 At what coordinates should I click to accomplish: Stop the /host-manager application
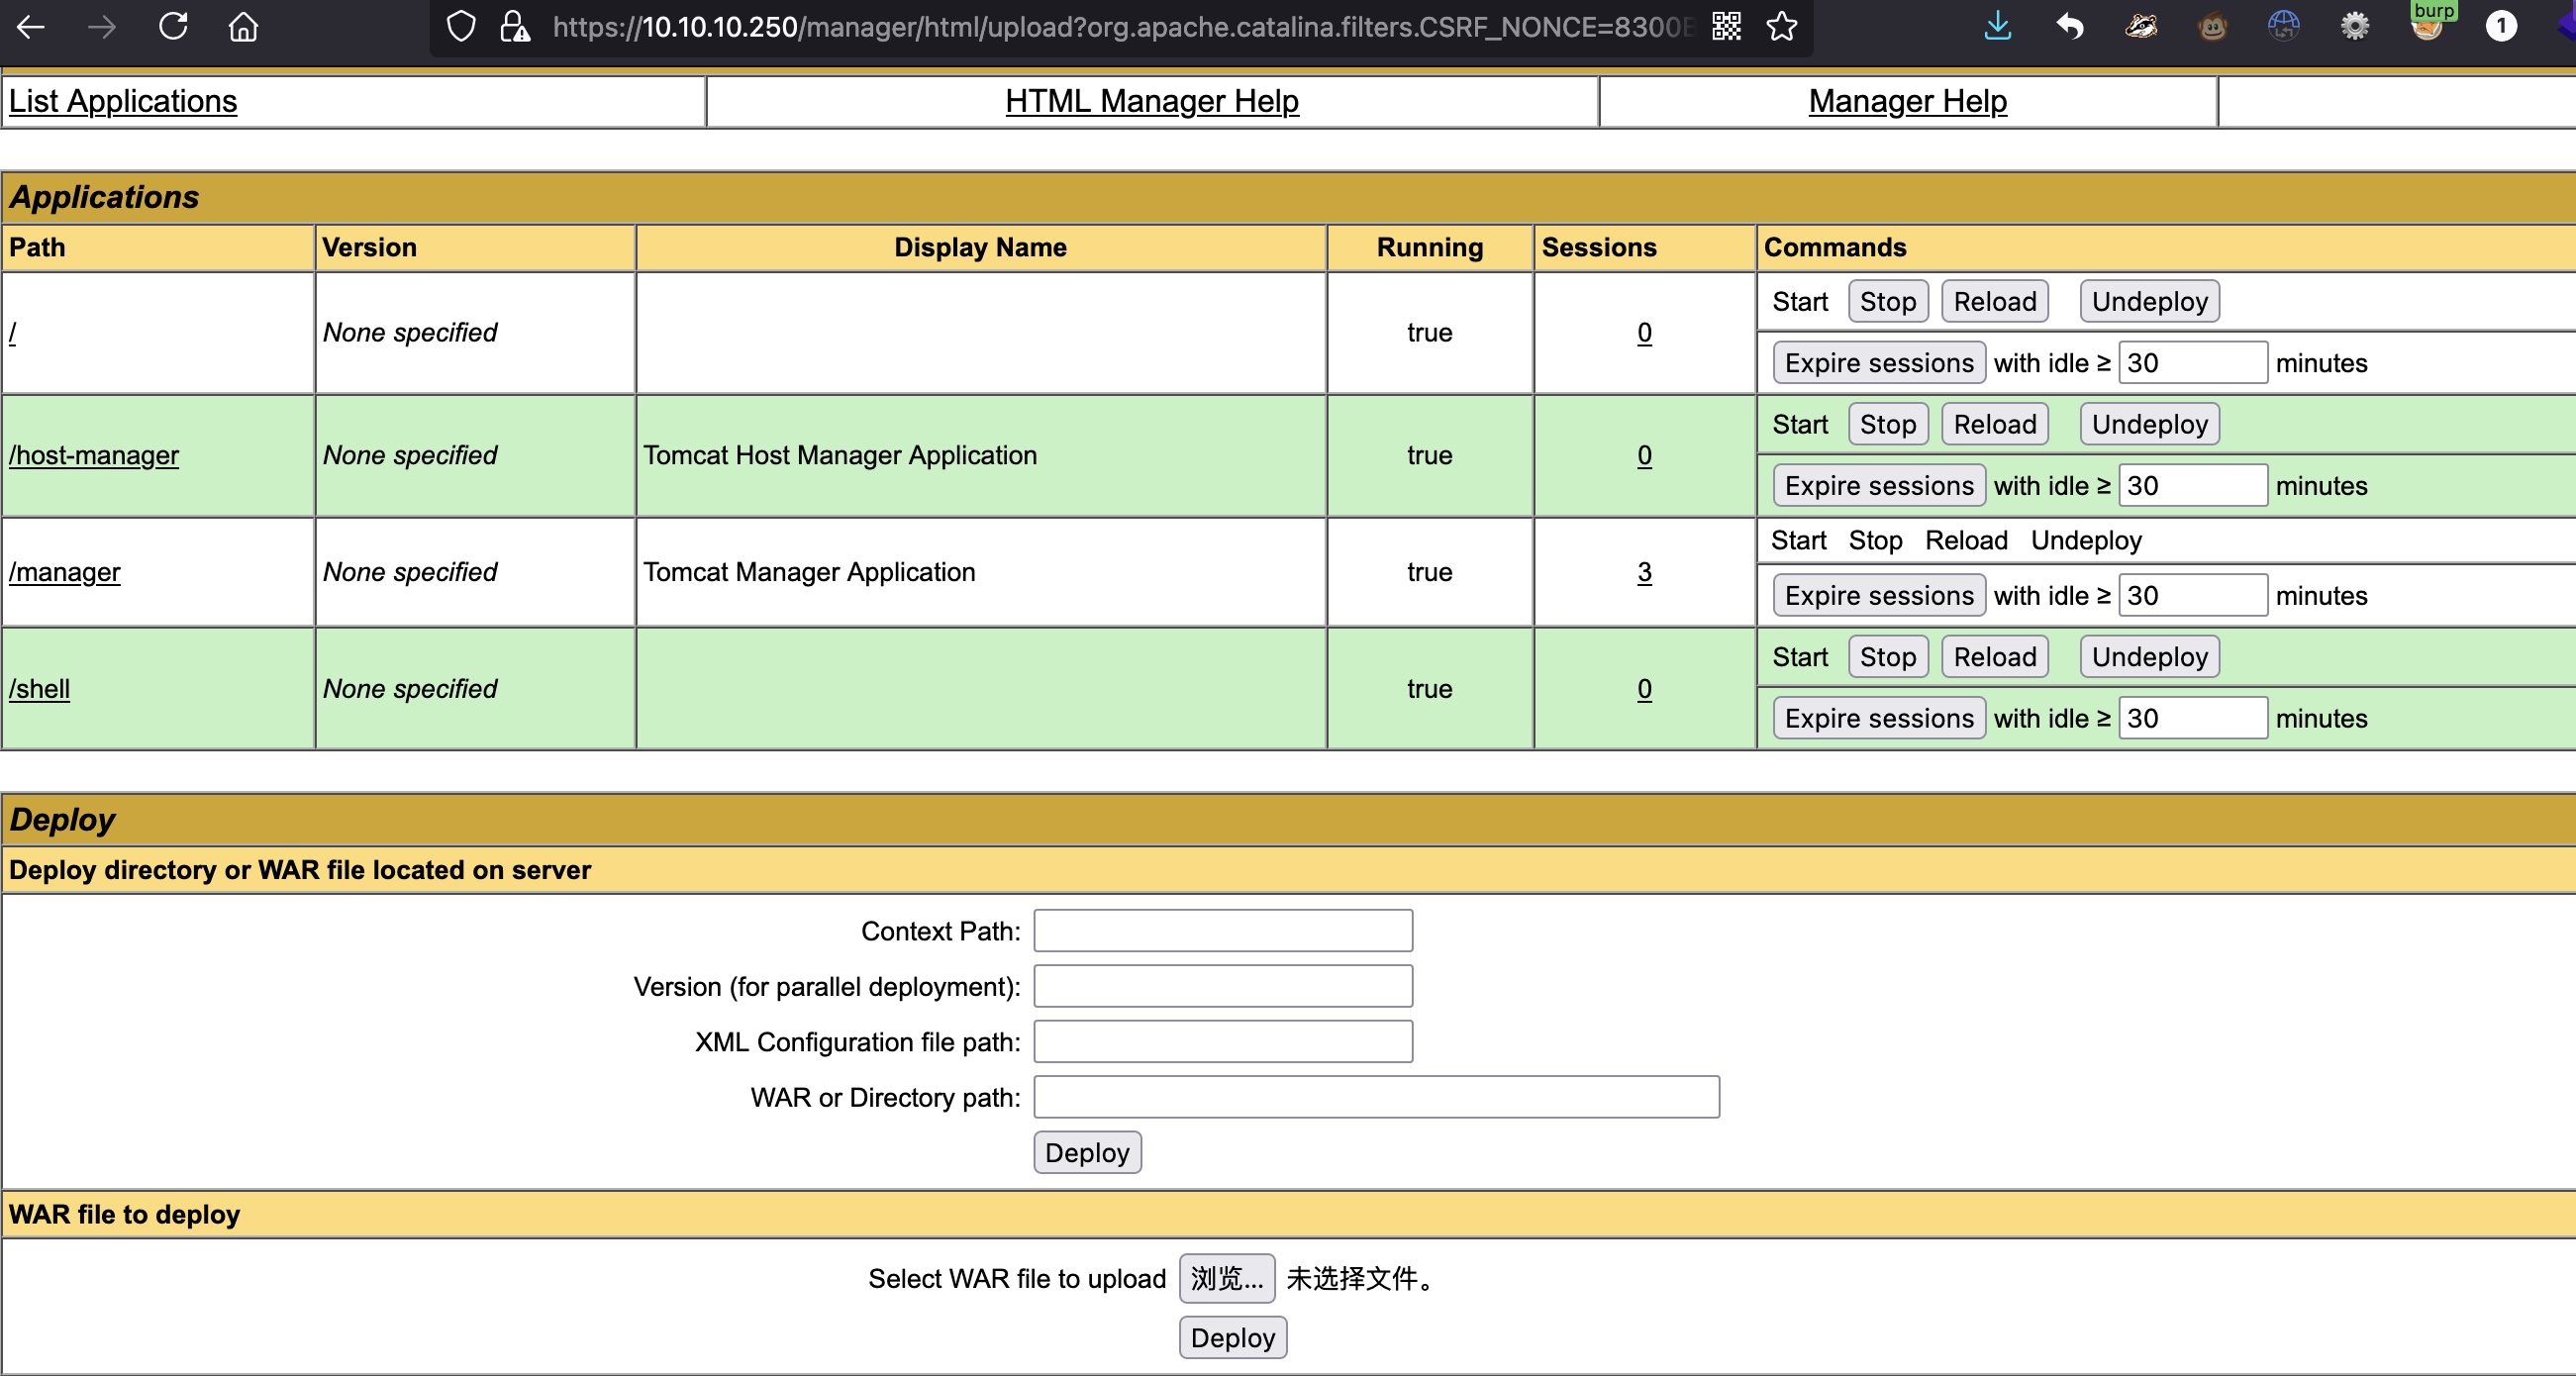(x=1887, y=424)
